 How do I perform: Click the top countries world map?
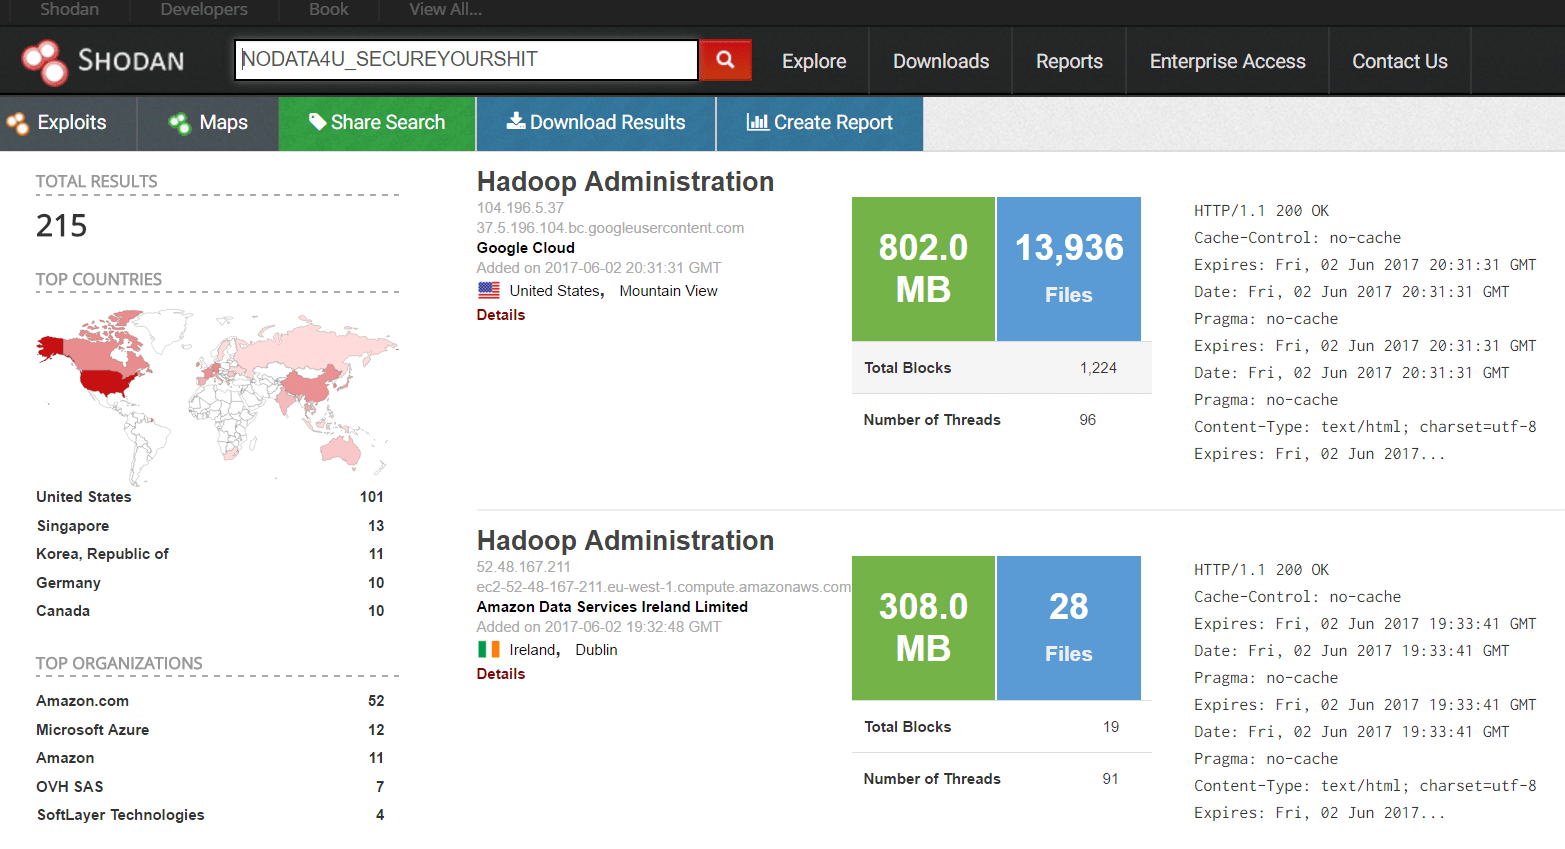tap(217, 395)
